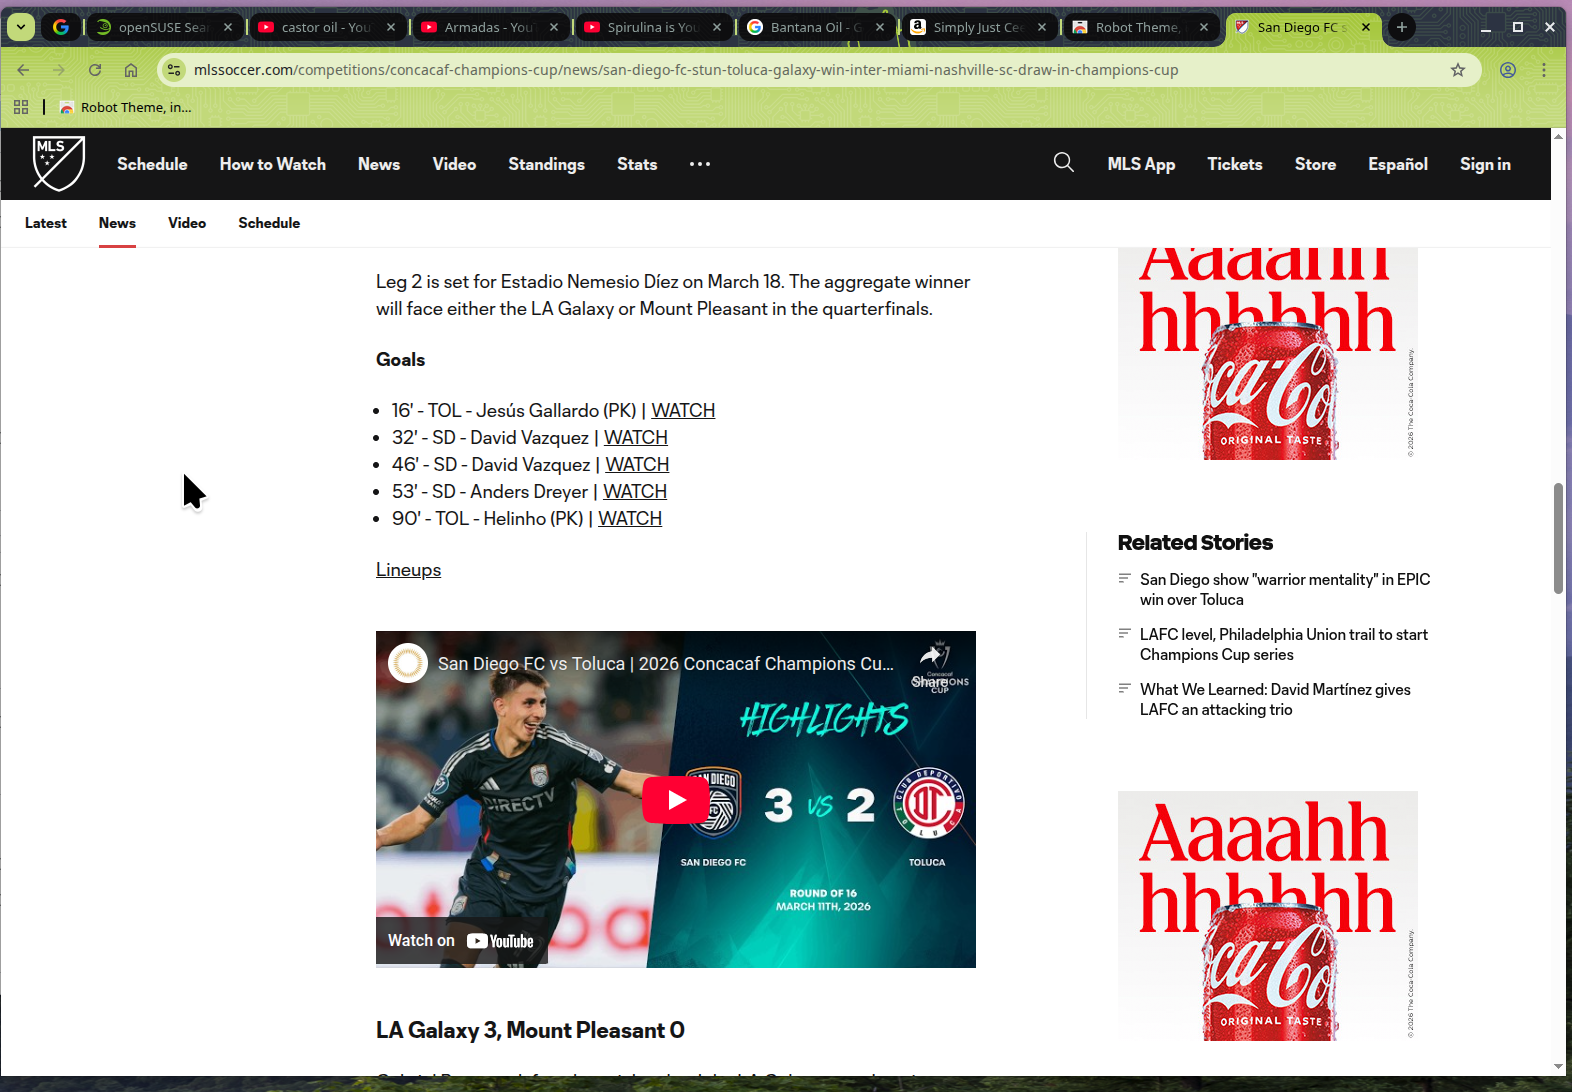This screenshot has width=1572, height=1092.
Task: Open Schedule in the main navigation
Action: pyautogui.click(x=152, y=164)
